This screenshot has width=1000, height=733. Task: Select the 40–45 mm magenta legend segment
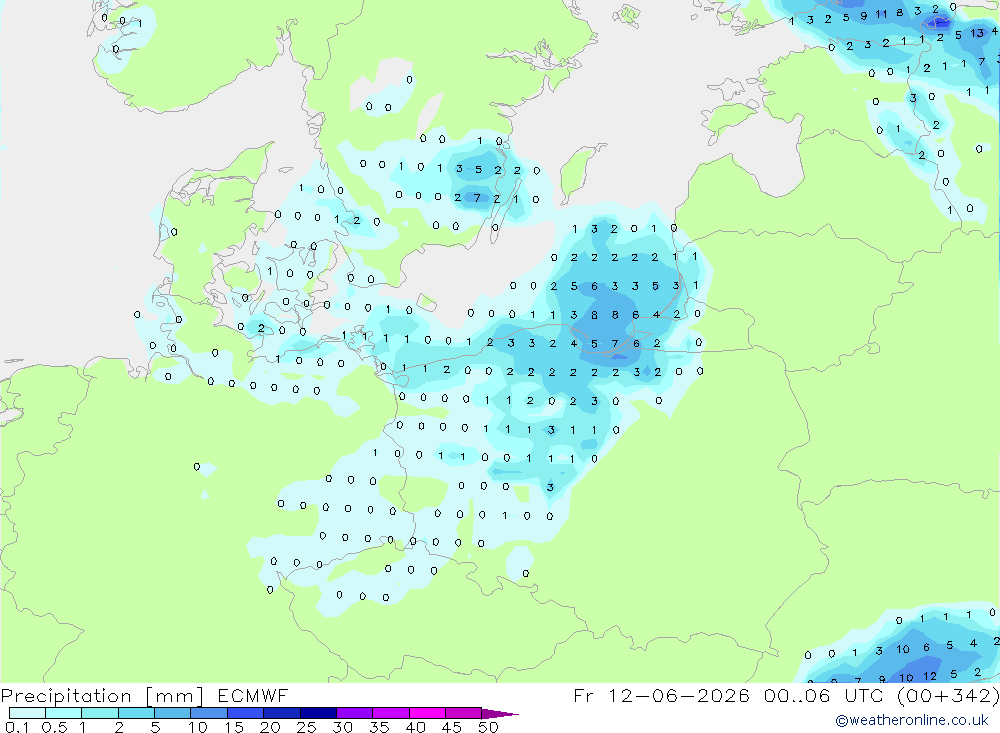point(427,713)
